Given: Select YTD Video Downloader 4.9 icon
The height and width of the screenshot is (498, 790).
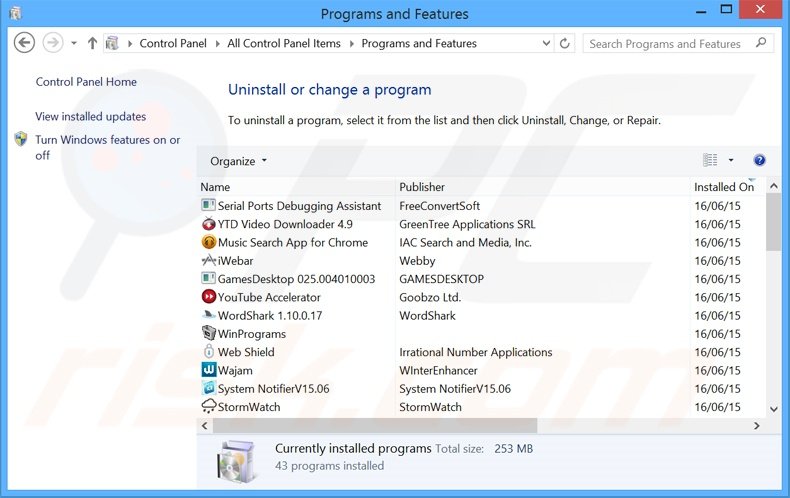Looking at the screenshot, I should (x=208, y=223).
